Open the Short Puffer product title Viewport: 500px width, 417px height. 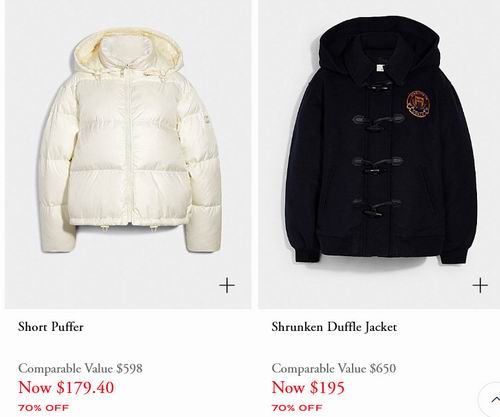(51, 327)
